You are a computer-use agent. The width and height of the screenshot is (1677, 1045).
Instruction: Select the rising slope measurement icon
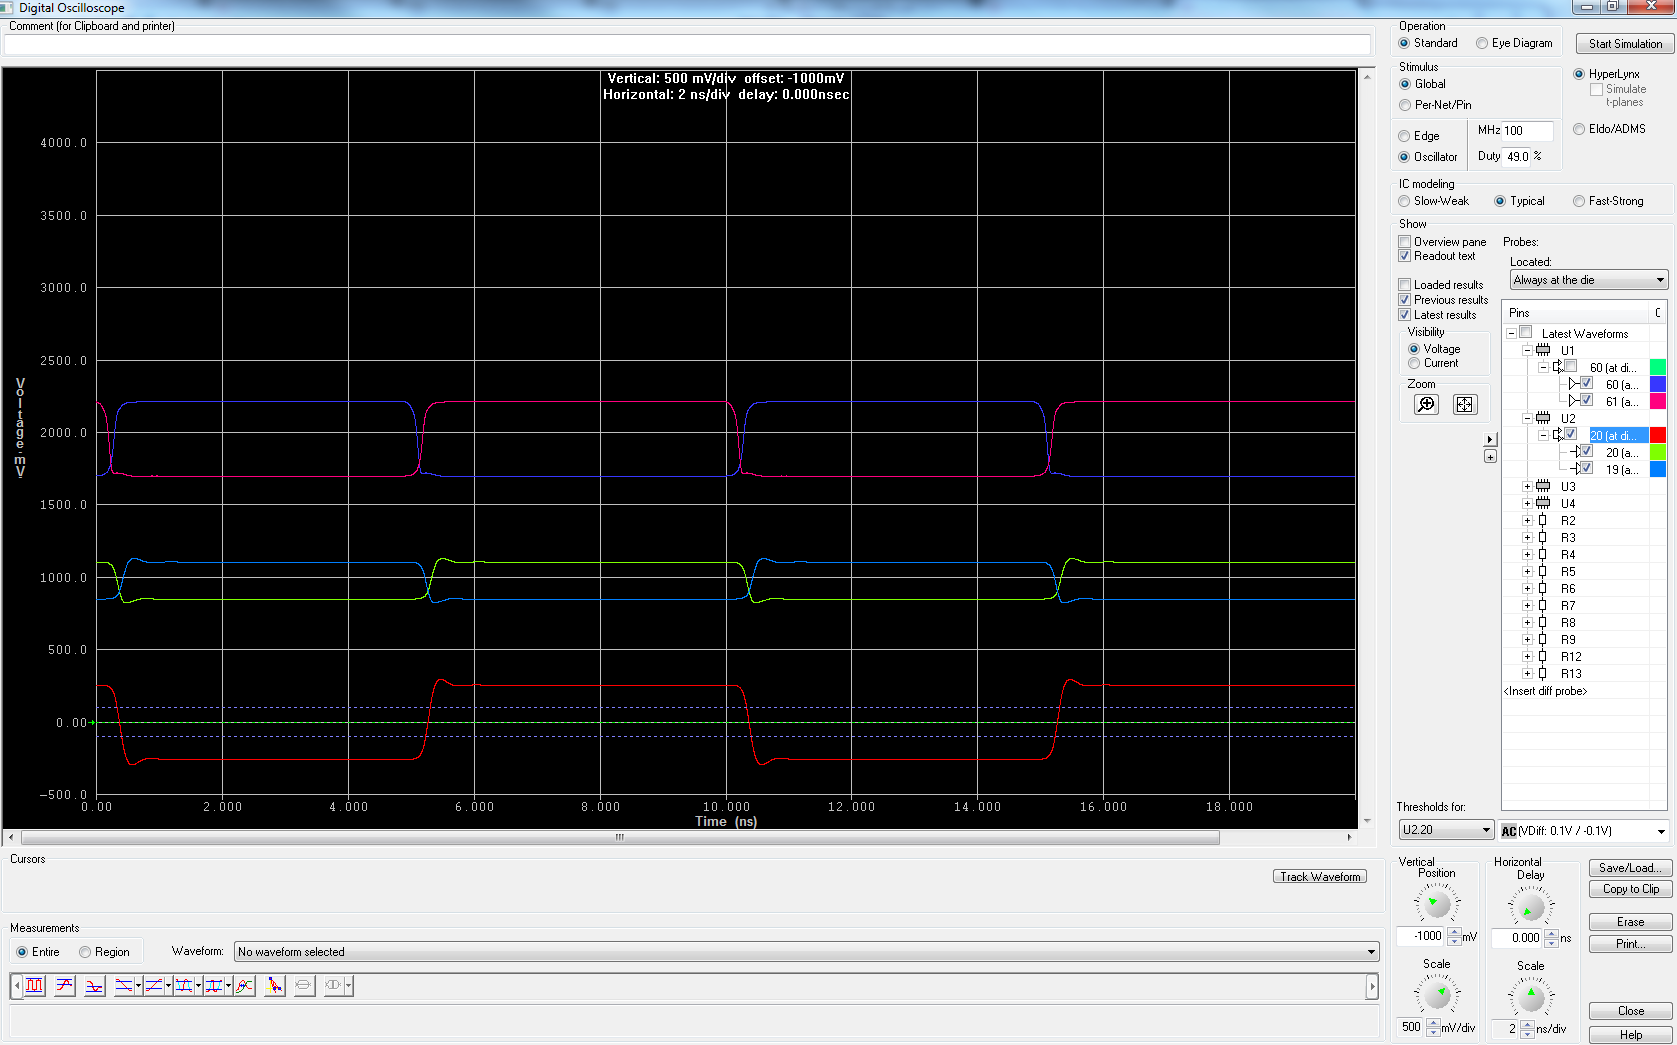click(154, 986)
